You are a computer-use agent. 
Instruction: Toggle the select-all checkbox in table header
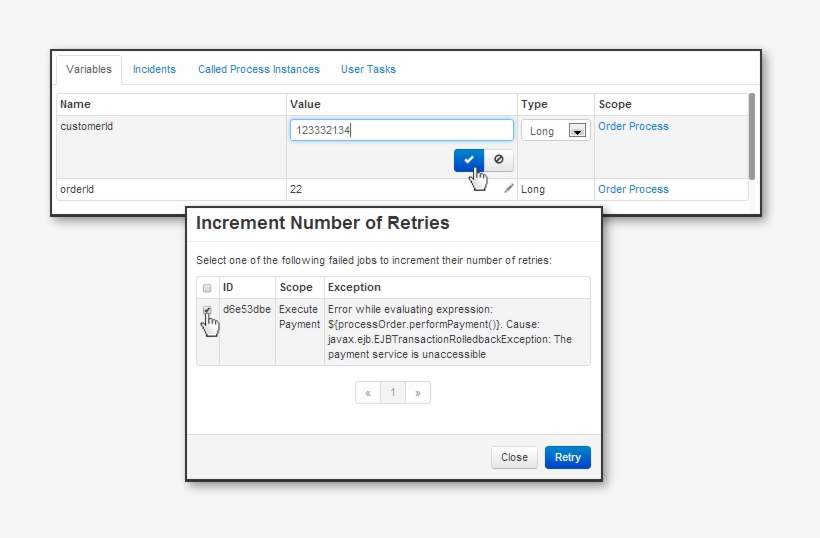coord(207,288)
